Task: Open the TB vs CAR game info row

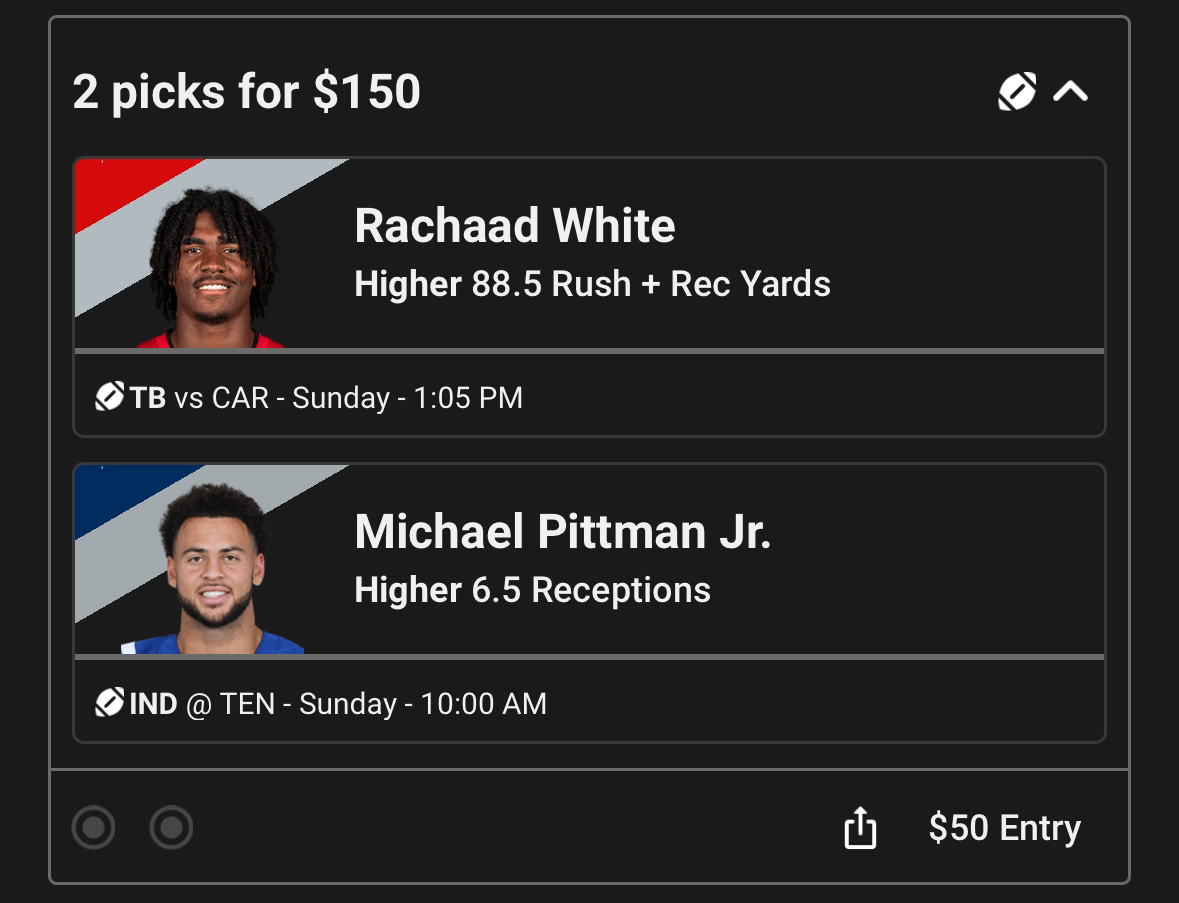Action: point(590,395)
